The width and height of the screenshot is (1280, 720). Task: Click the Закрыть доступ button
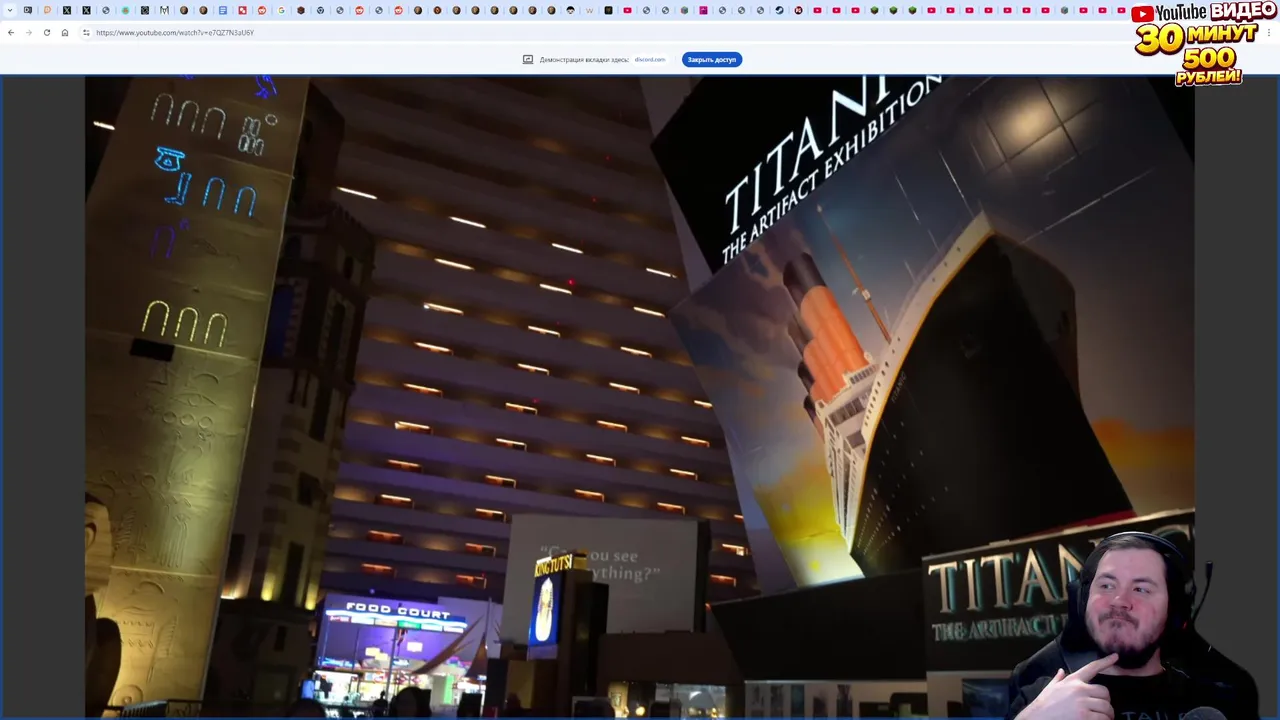pos(712,59)
